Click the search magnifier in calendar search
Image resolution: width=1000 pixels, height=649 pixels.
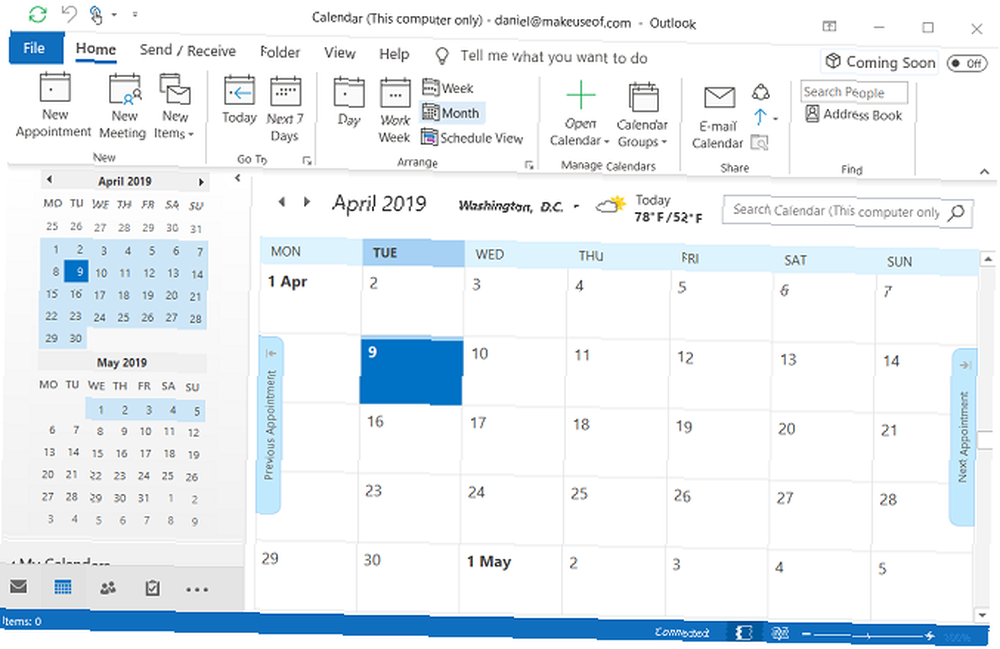956,212
